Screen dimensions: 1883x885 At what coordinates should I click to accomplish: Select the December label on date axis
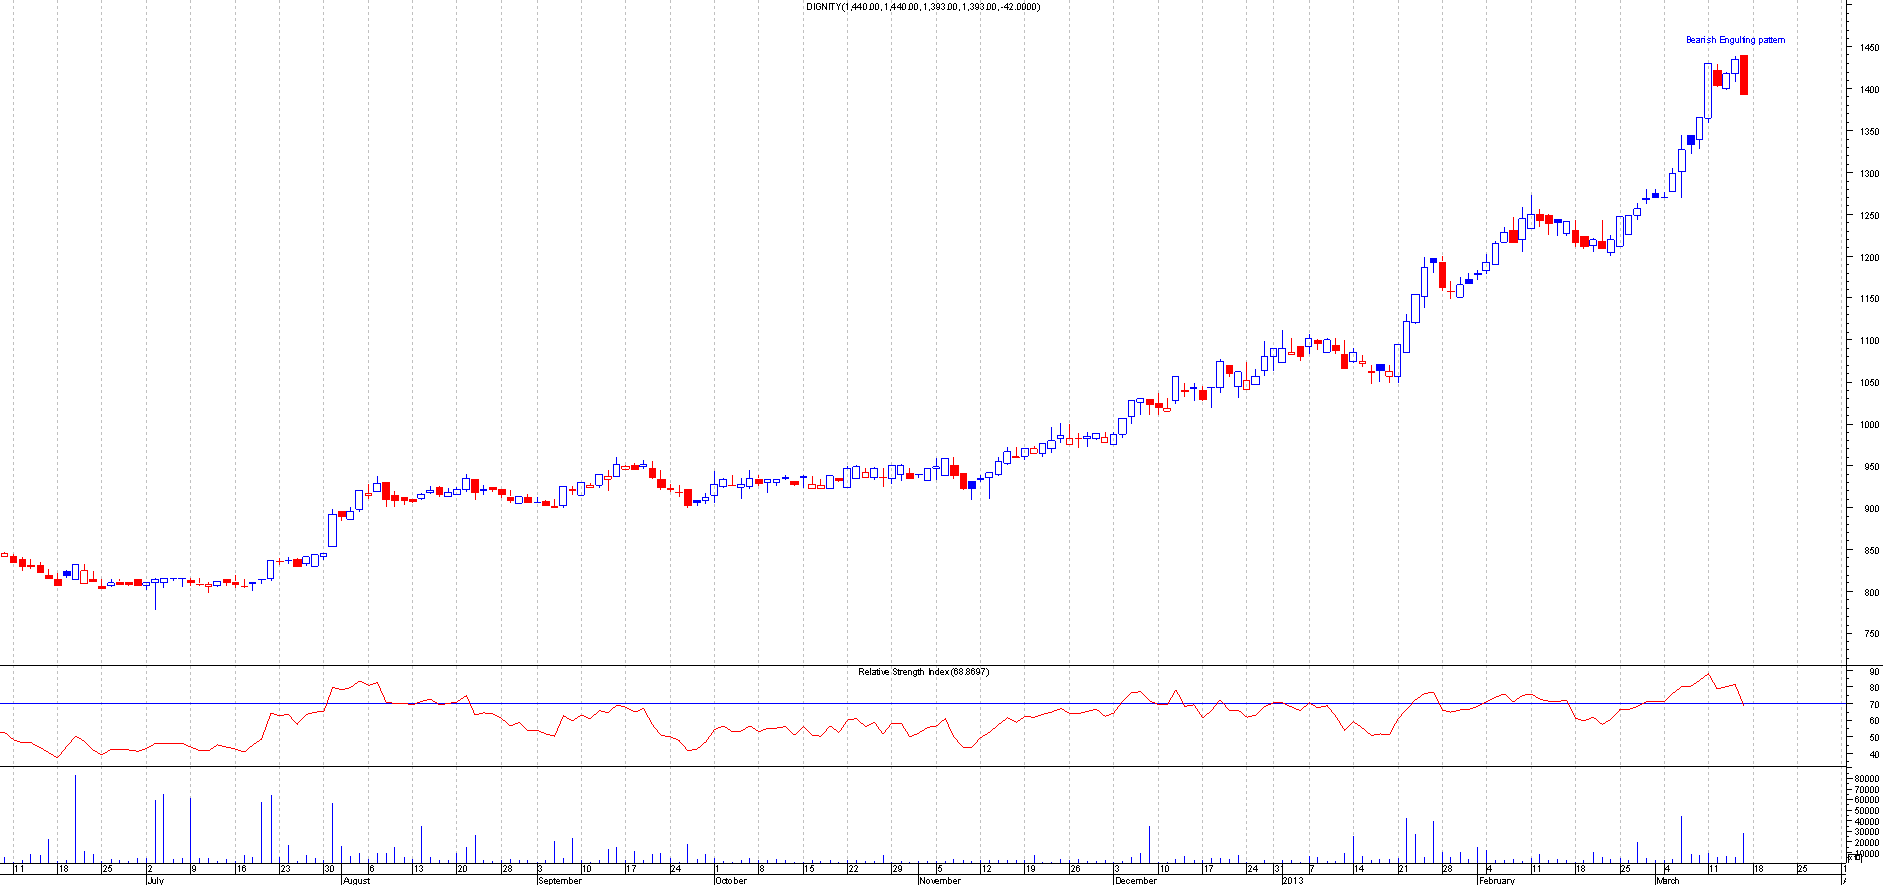[1135, 880]
